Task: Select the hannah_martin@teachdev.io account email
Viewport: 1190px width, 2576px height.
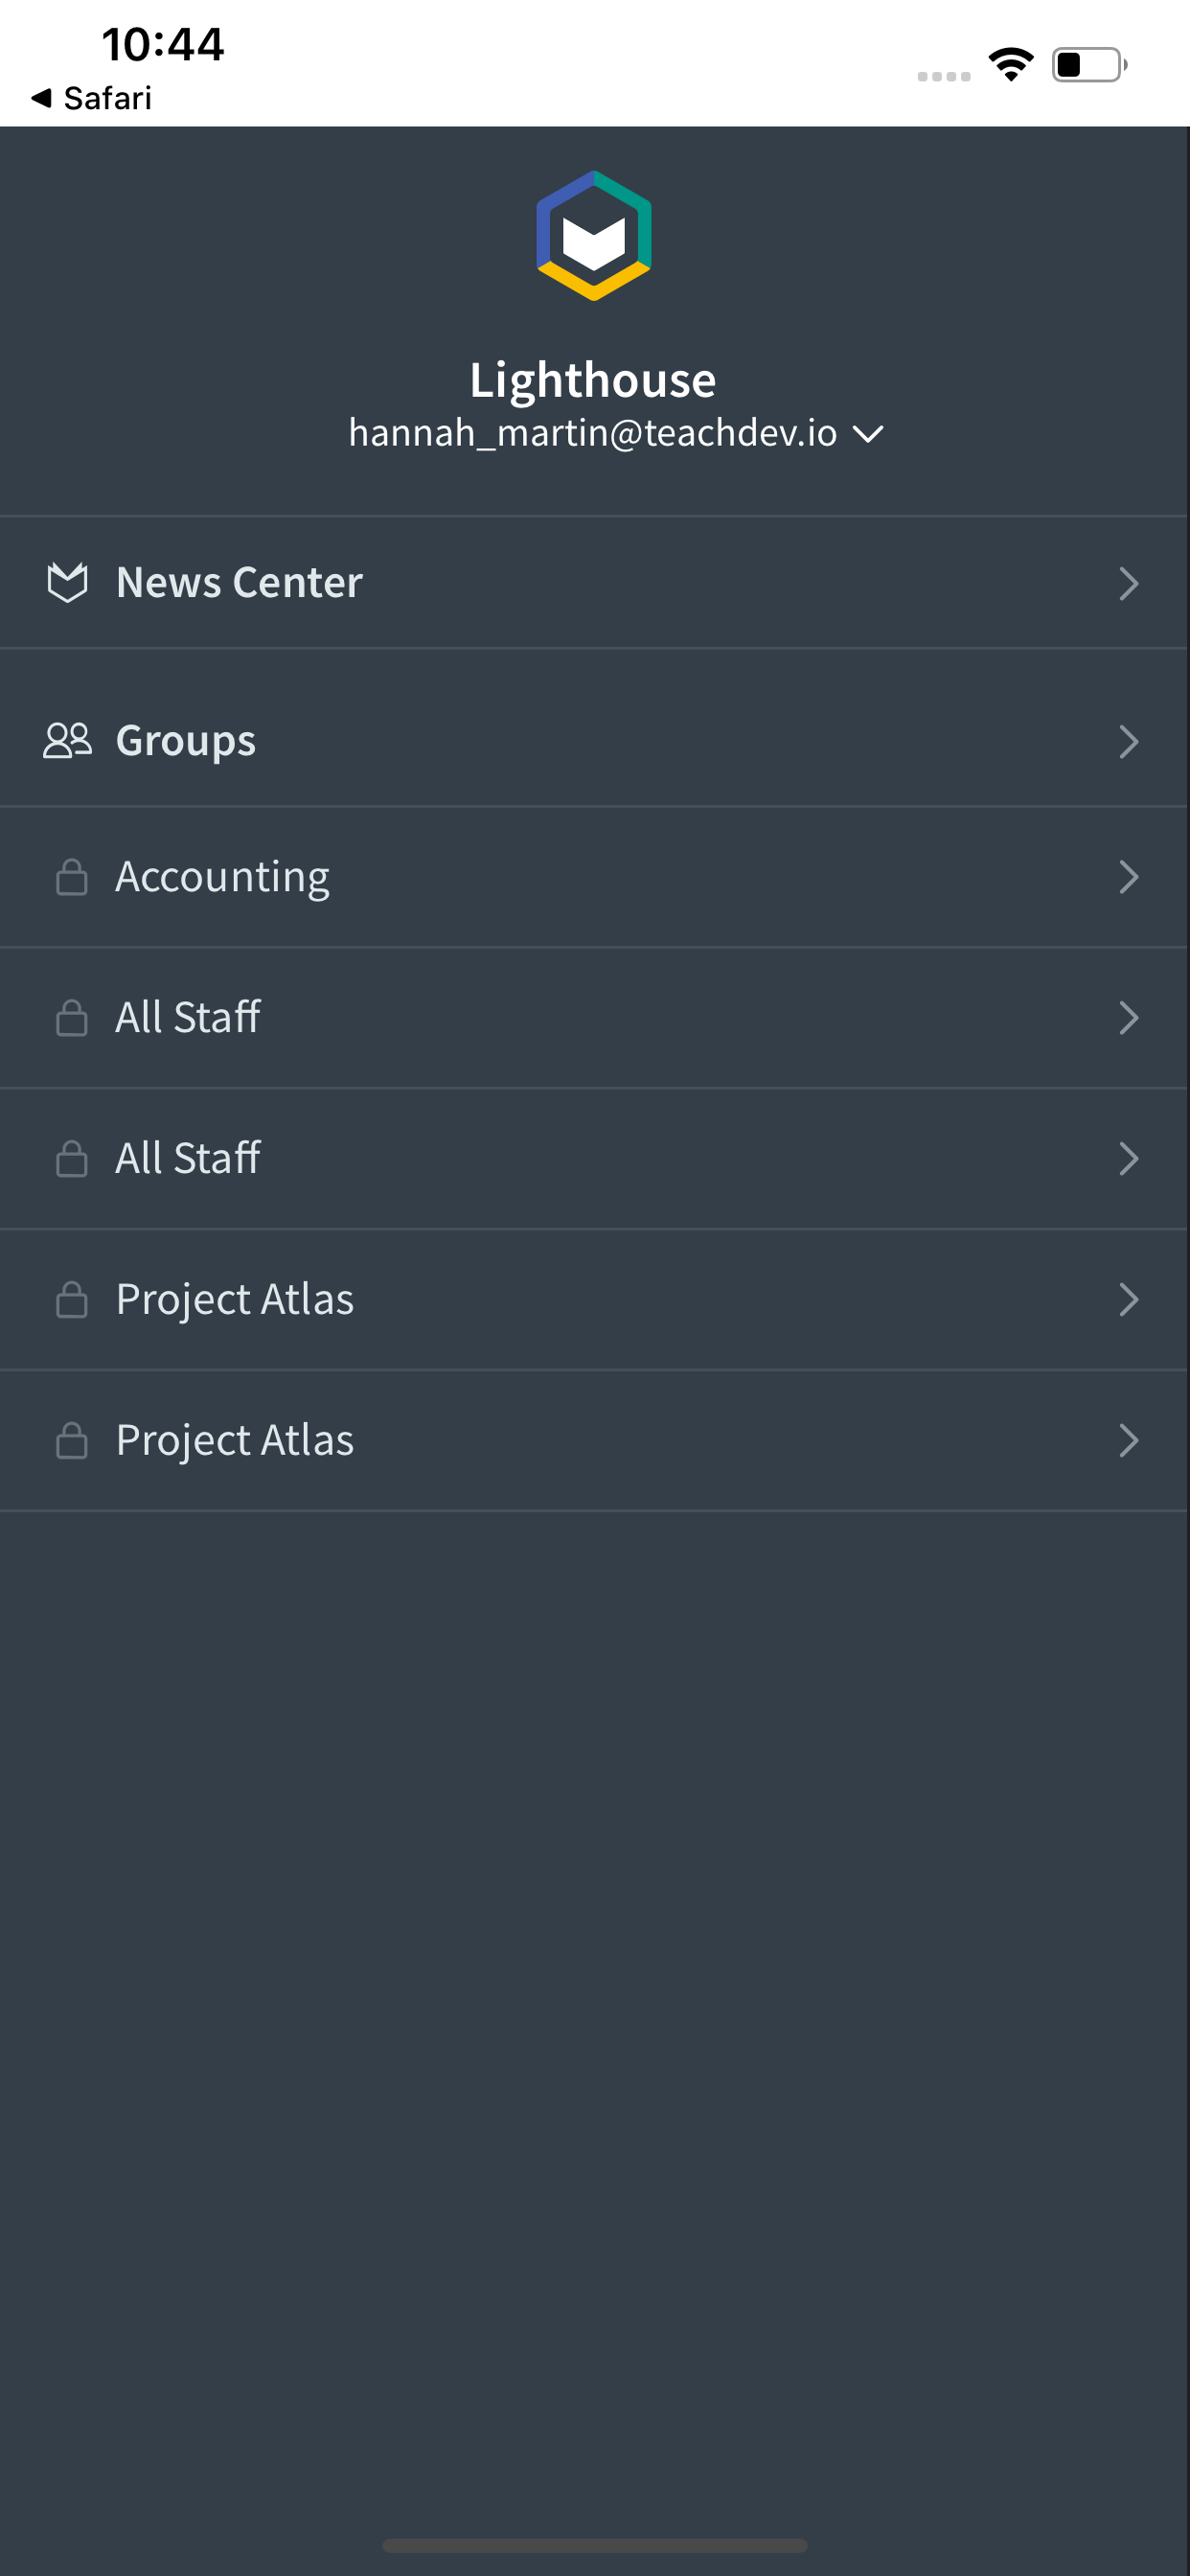Action: pos(592,433)
